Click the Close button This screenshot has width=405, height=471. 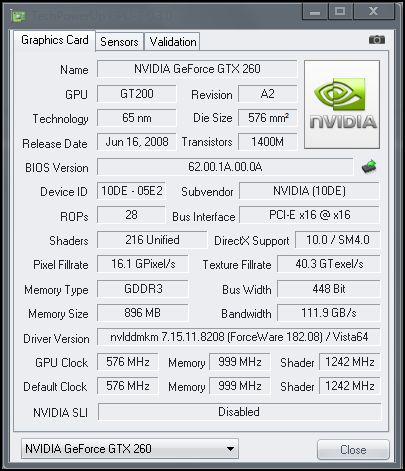(353, 450)
